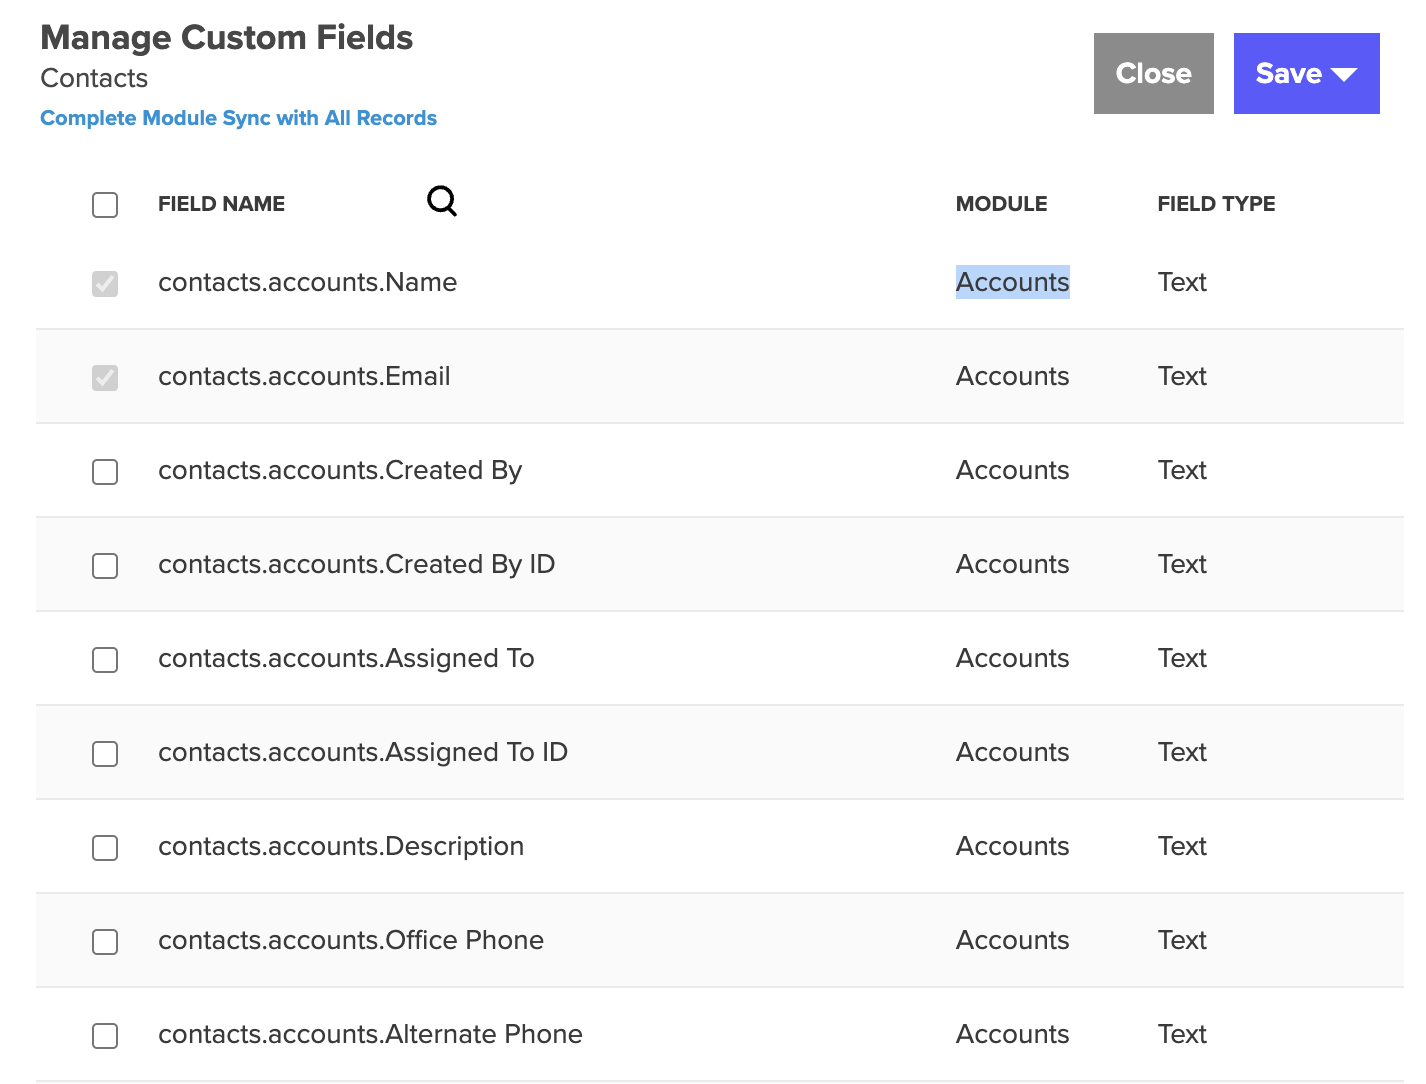Click contacts.accounts.Office Phone field name
This screenshot has height=1084, width=1426.
click(351, 940)
